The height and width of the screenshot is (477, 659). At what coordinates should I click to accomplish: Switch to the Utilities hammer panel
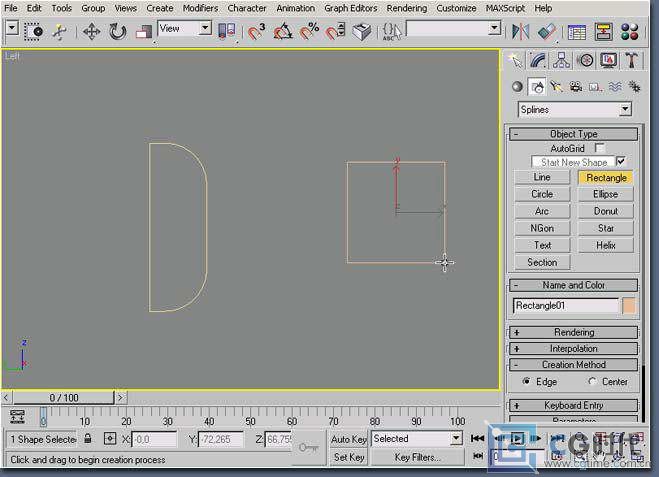(x=631, y=61)
